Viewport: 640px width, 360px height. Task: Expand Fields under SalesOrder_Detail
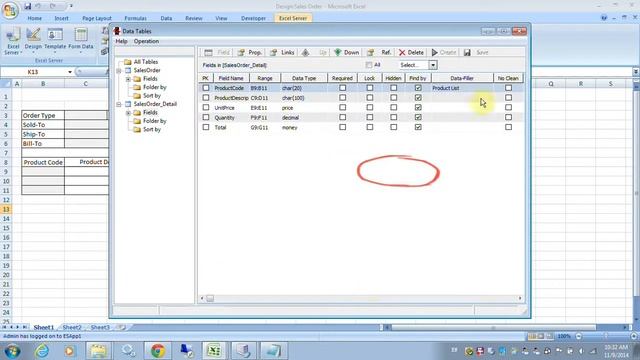[128, 113]
